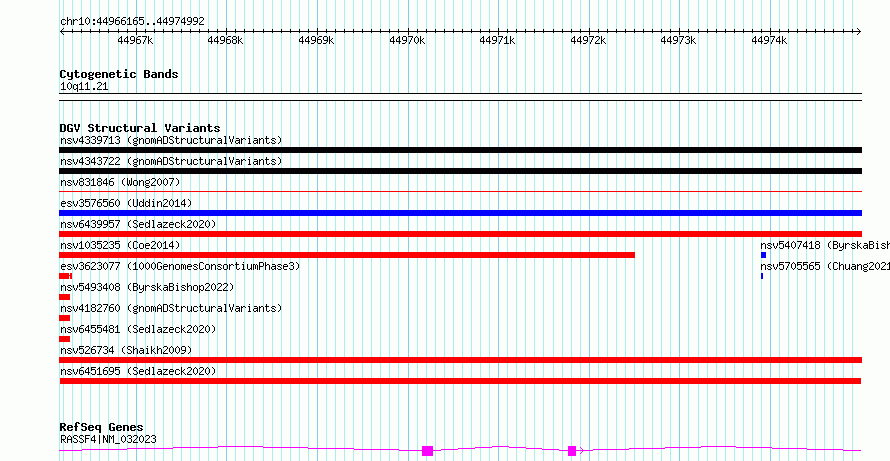The height and width of the screenshot is (461, 890).
Task: Open the nsv5705565 Chuang2021 label
Action: [x=825, y=266]
